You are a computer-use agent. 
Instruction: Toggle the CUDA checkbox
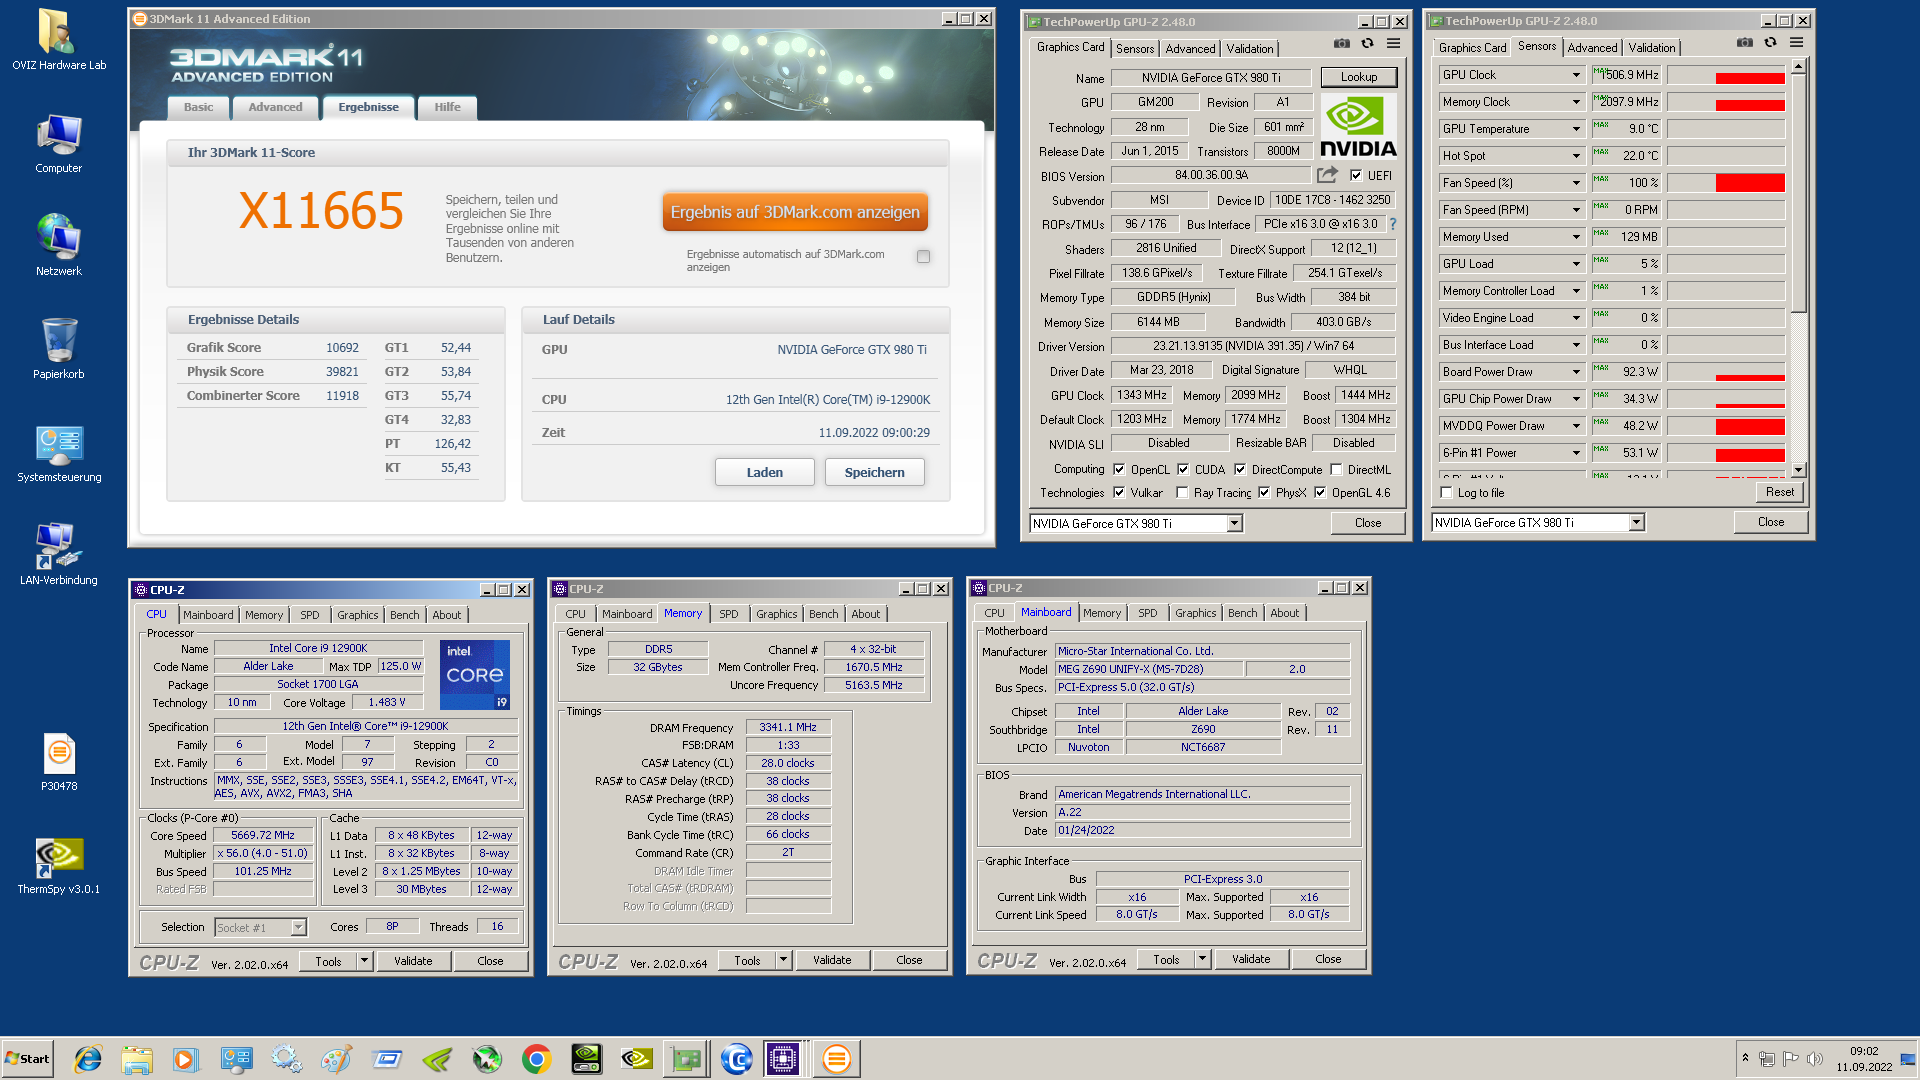click(x=1183, y=469)
